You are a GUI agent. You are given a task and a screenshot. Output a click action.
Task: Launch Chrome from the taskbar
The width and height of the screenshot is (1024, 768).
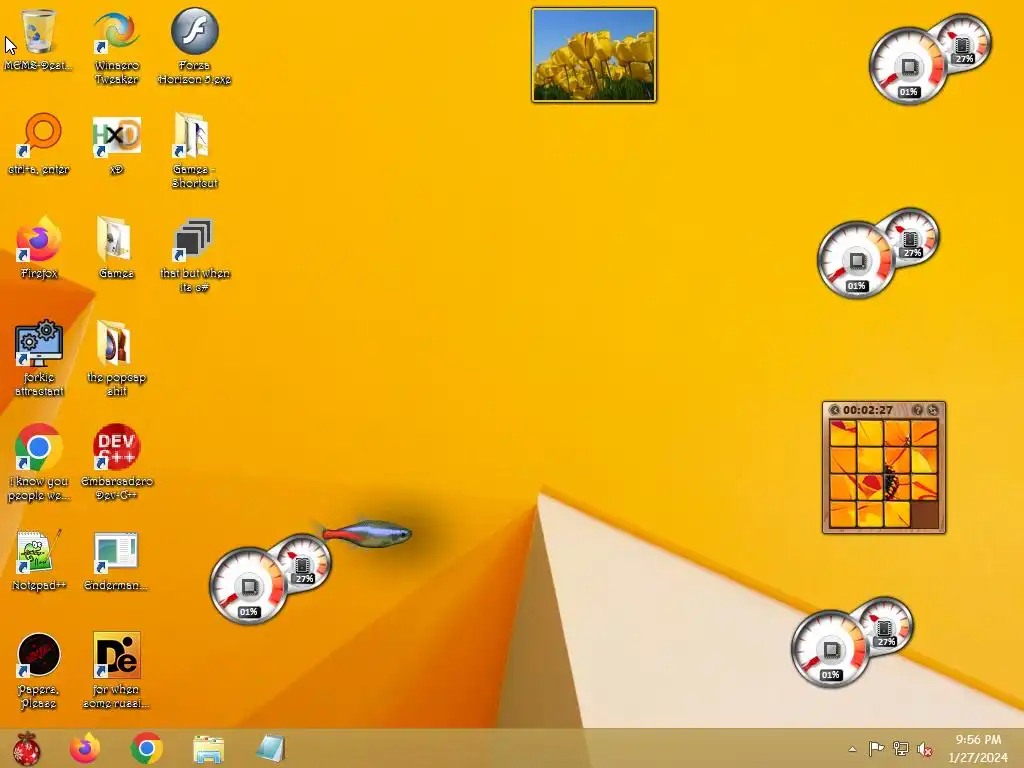(146, 748)
